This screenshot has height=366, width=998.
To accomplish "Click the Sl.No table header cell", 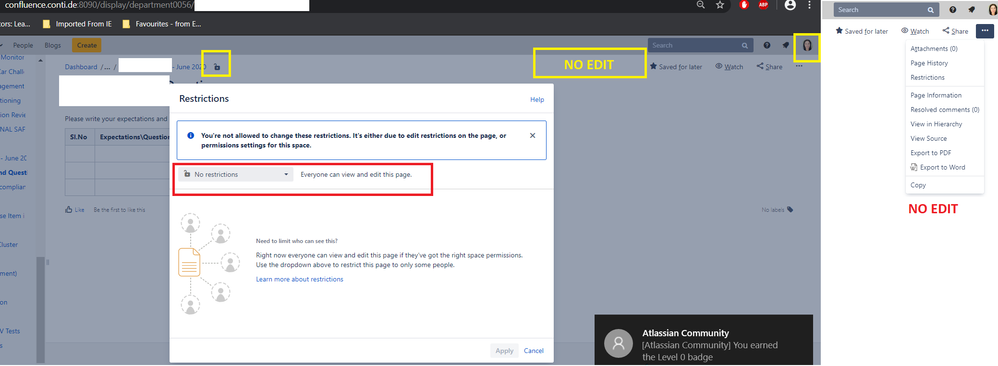I will [x=80, y=137].
